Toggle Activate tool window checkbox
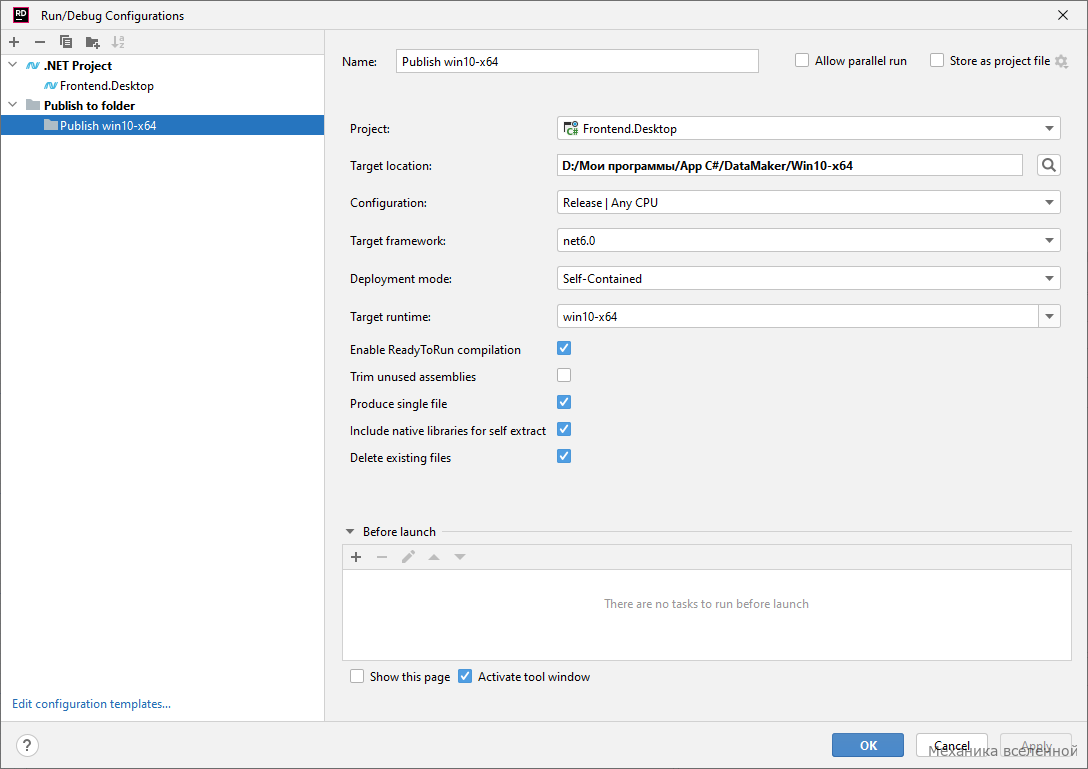This screenshot has height=769, width=1088. coord(465,676)
